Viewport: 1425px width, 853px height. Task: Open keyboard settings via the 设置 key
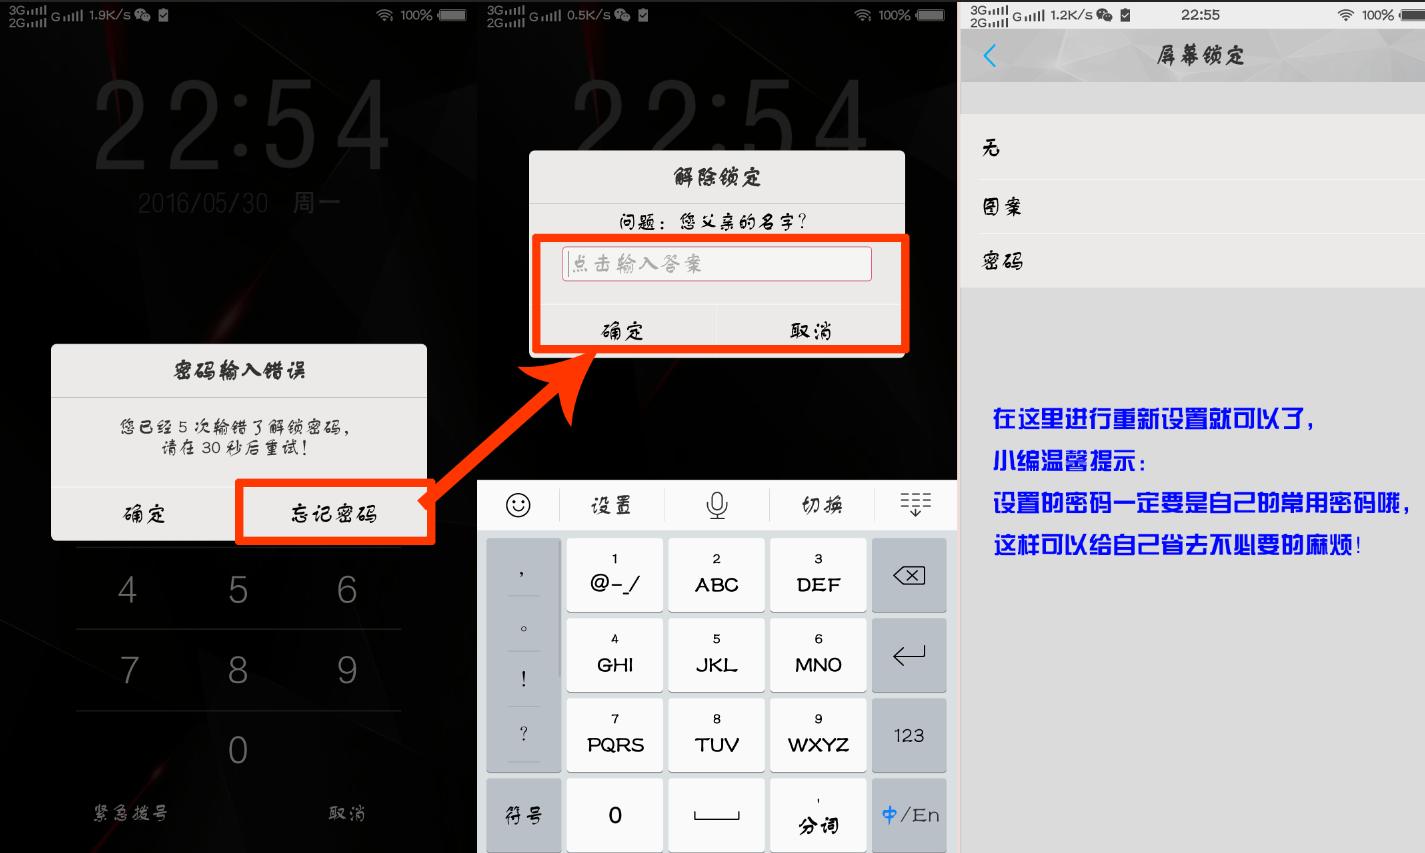(613, 504)
